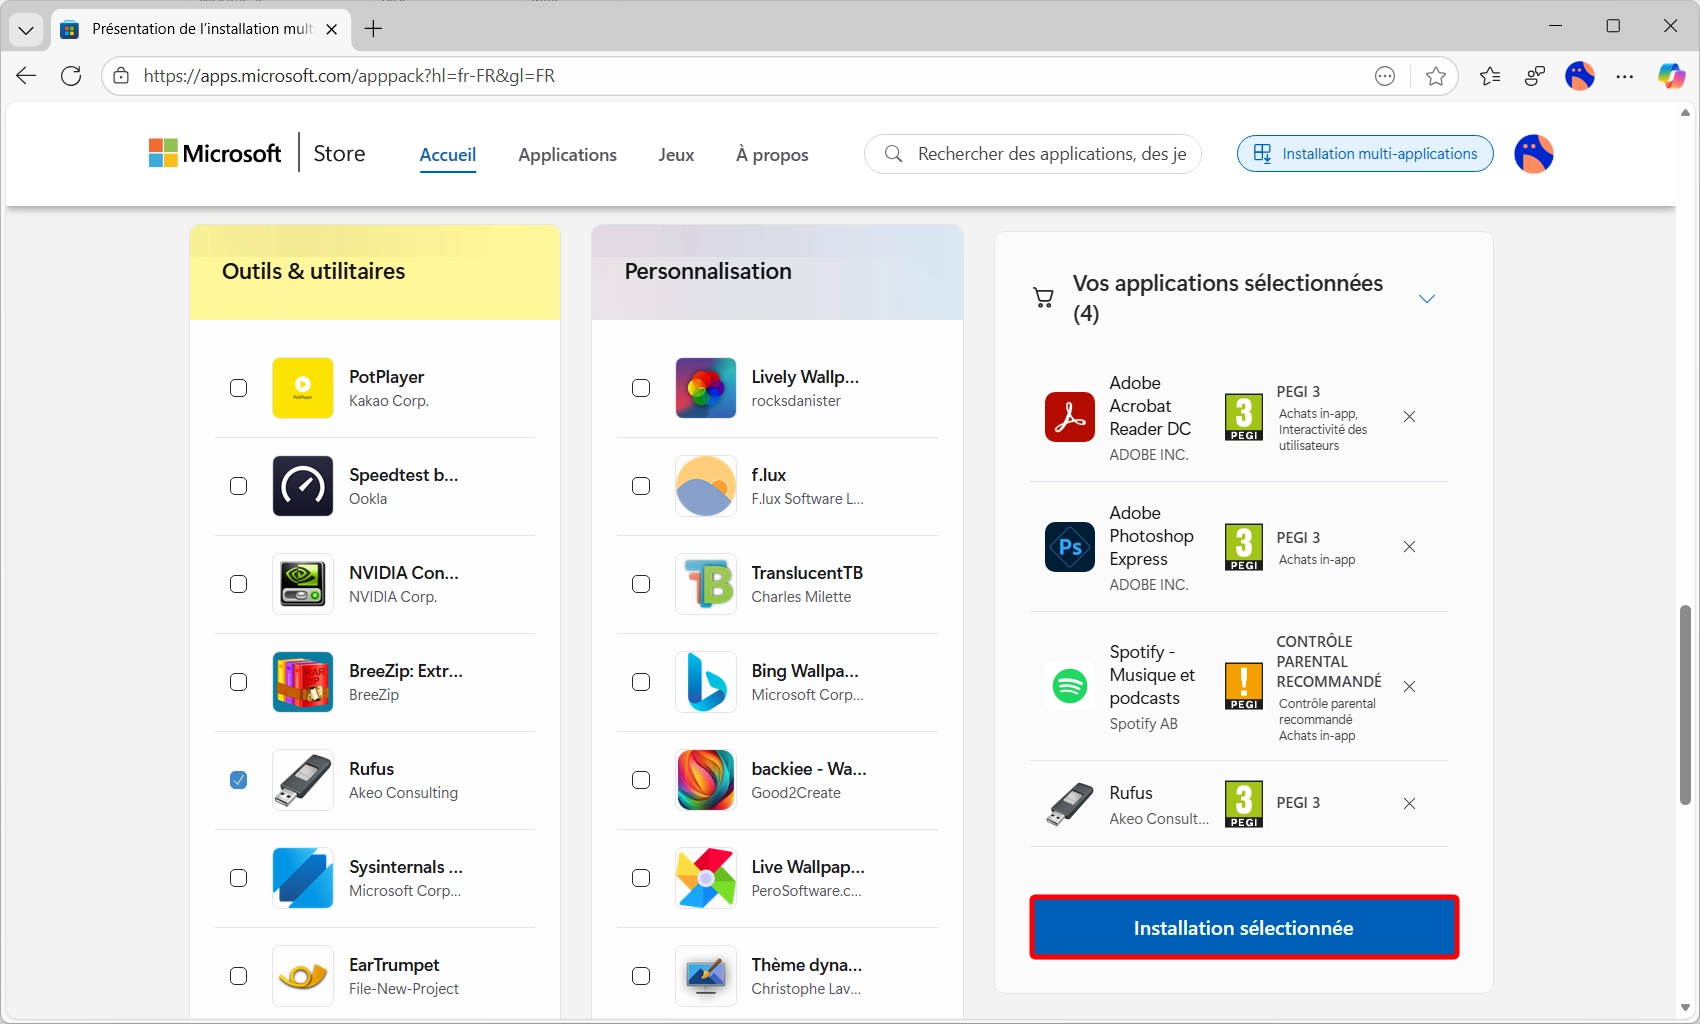Open the tab search dropdown arrow

point(26,30)
